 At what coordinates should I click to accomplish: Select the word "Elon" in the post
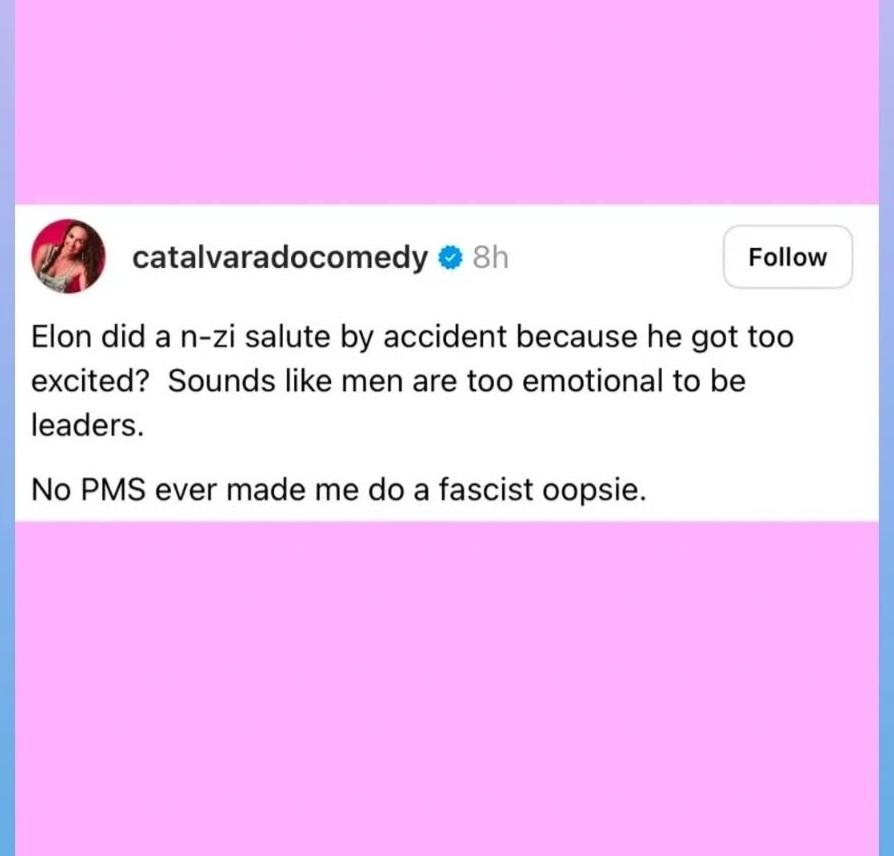pos(61,336)
